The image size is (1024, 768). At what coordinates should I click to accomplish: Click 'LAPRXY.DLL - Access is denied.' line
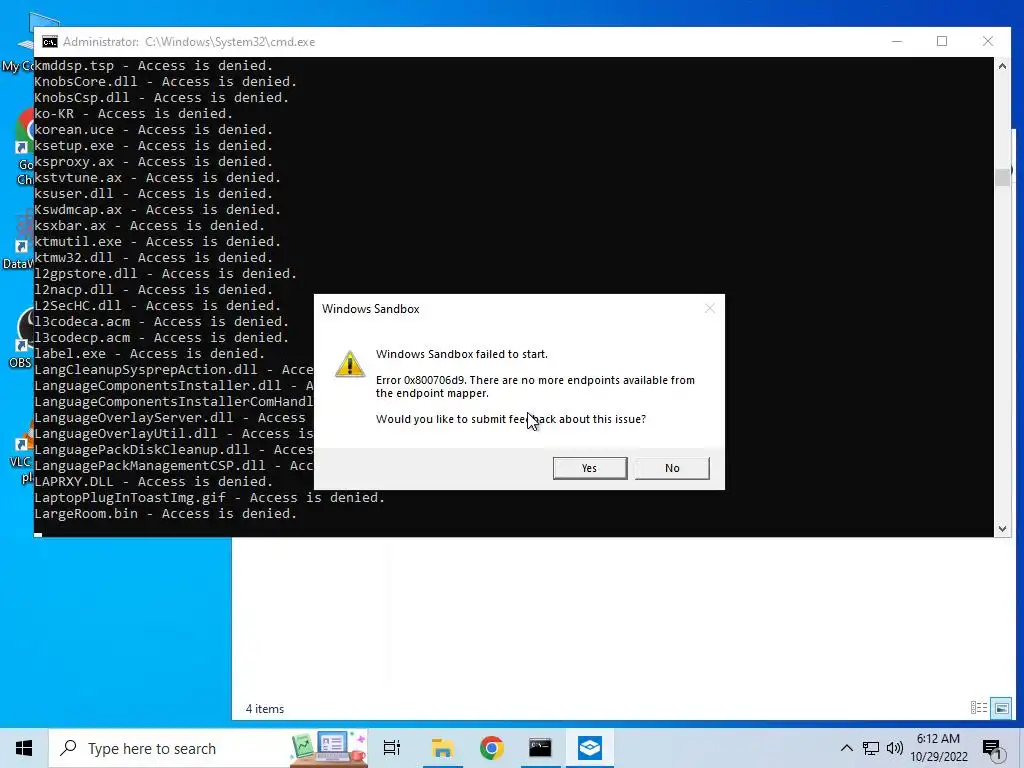(153, 482)
